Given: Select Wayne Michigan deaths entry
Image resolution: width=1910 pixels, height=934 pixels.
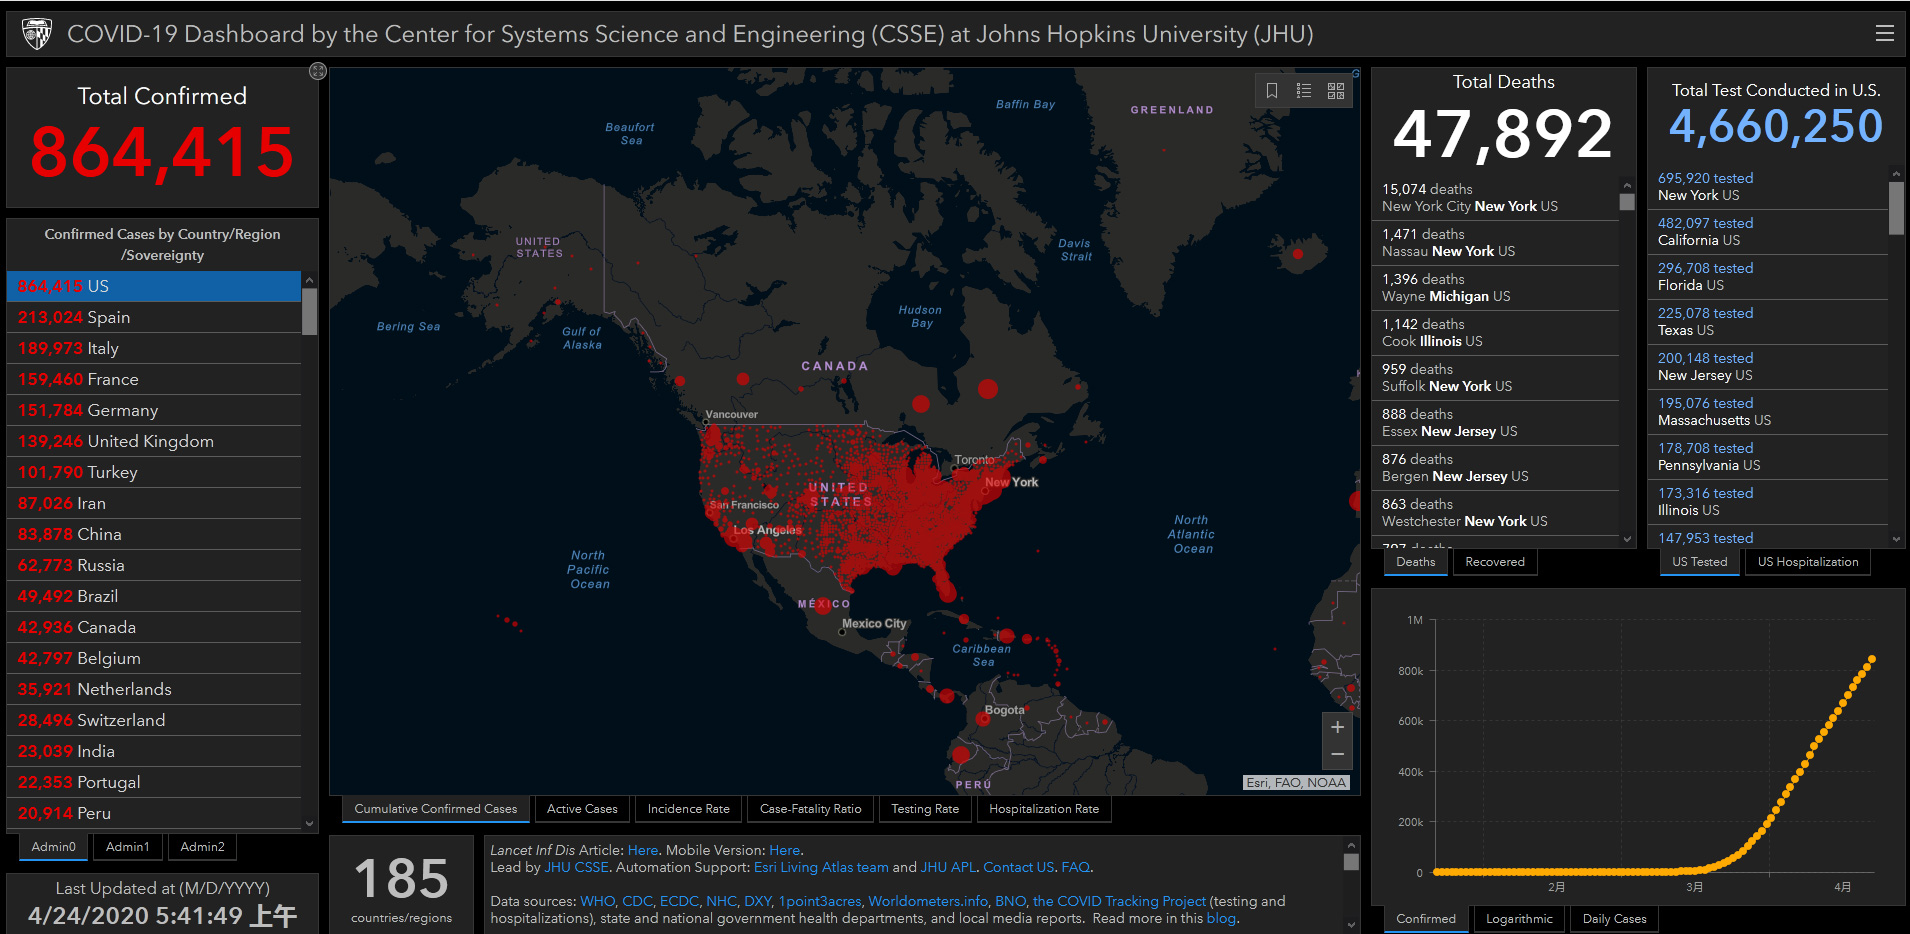Looking at the screenshot, I should [x=1496, y=288].
